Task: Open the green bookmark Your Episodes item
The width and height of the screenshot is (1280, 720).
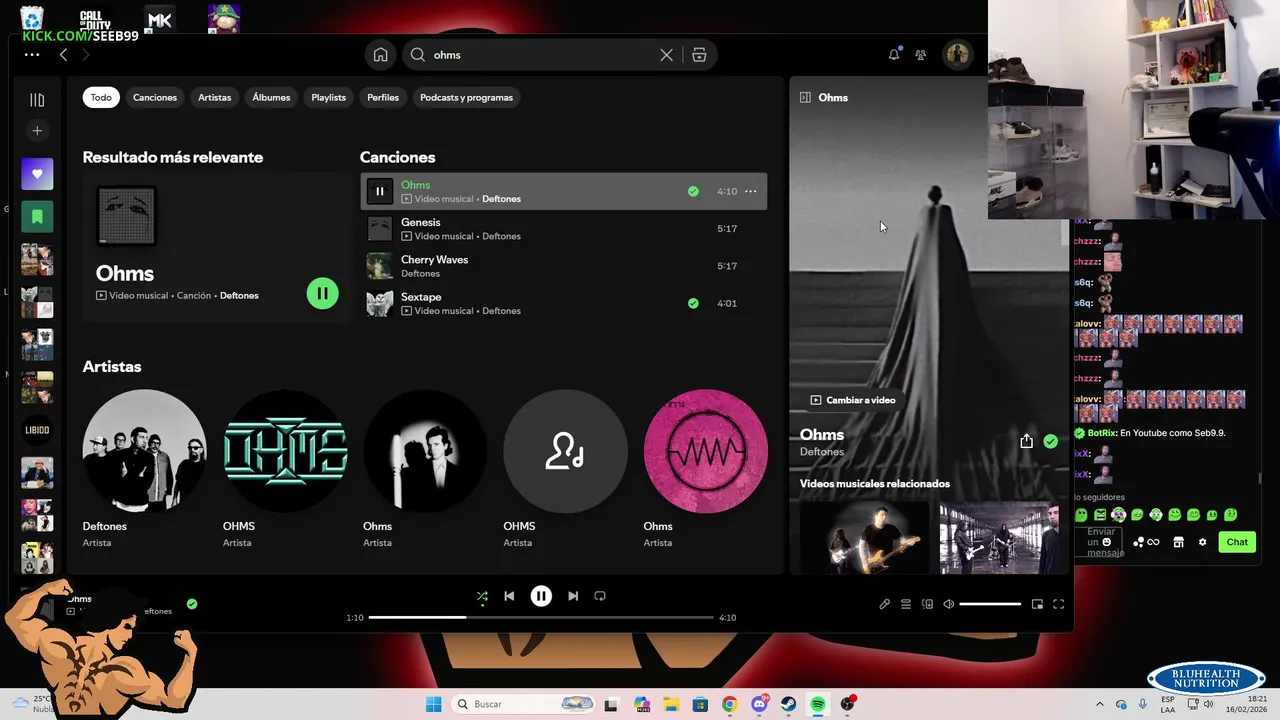Action: [x=37, y=217]
